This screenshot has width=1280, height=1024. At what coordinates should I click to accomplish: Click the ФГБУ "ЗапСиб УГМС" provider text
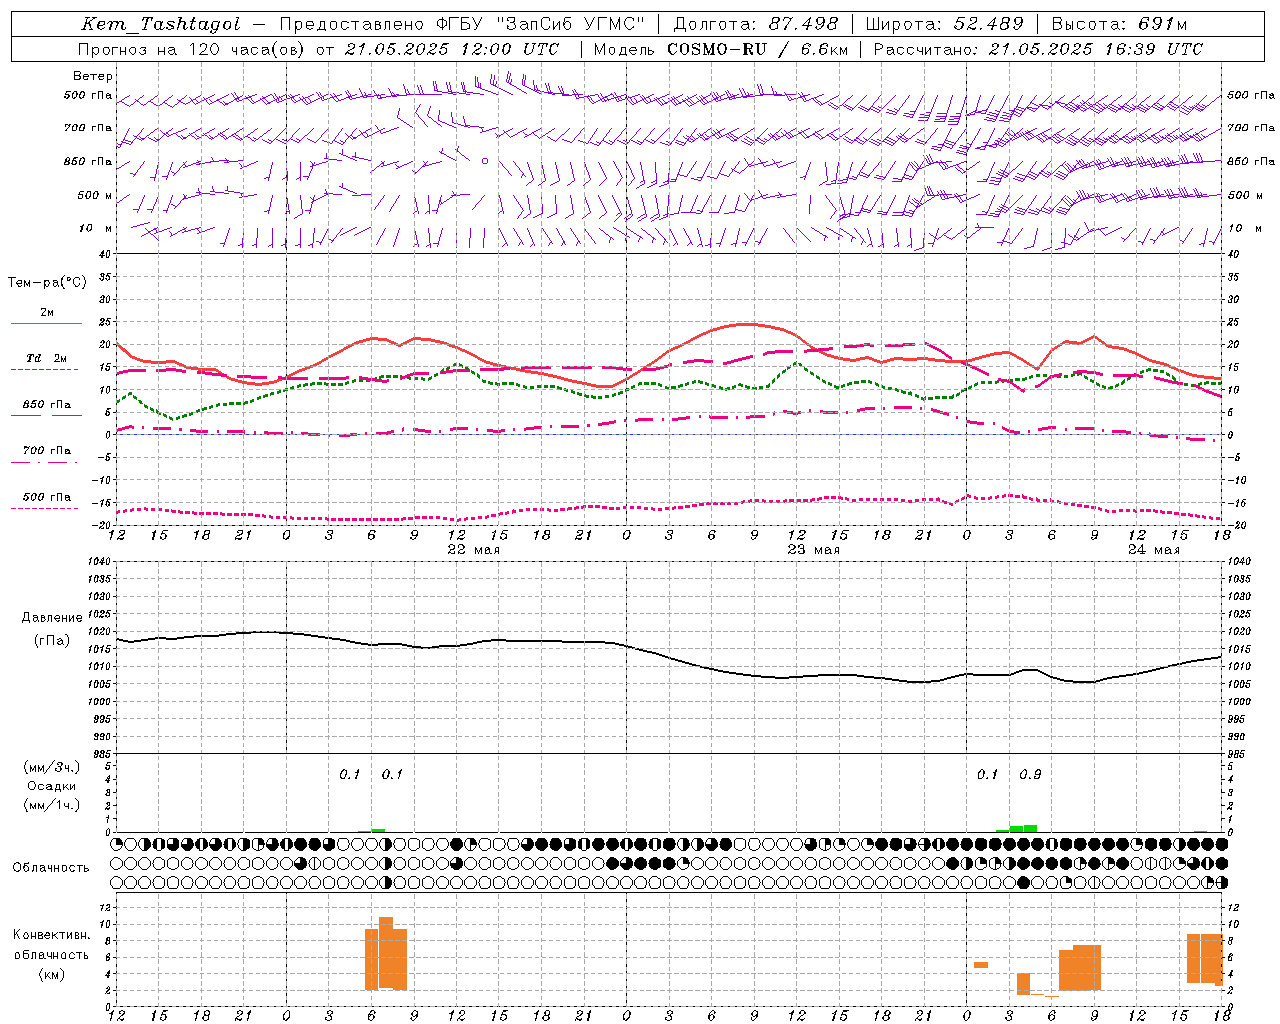pyautogui.click(x=541, y=24)
